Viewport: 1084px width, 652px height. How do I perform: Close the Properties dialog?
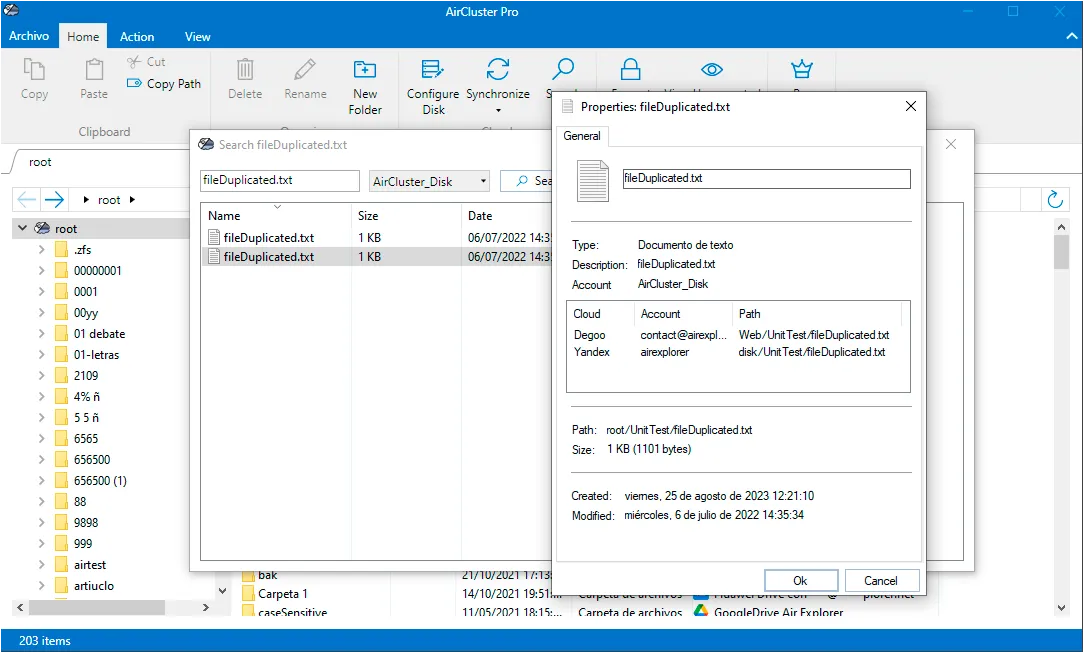pos(910,106)
